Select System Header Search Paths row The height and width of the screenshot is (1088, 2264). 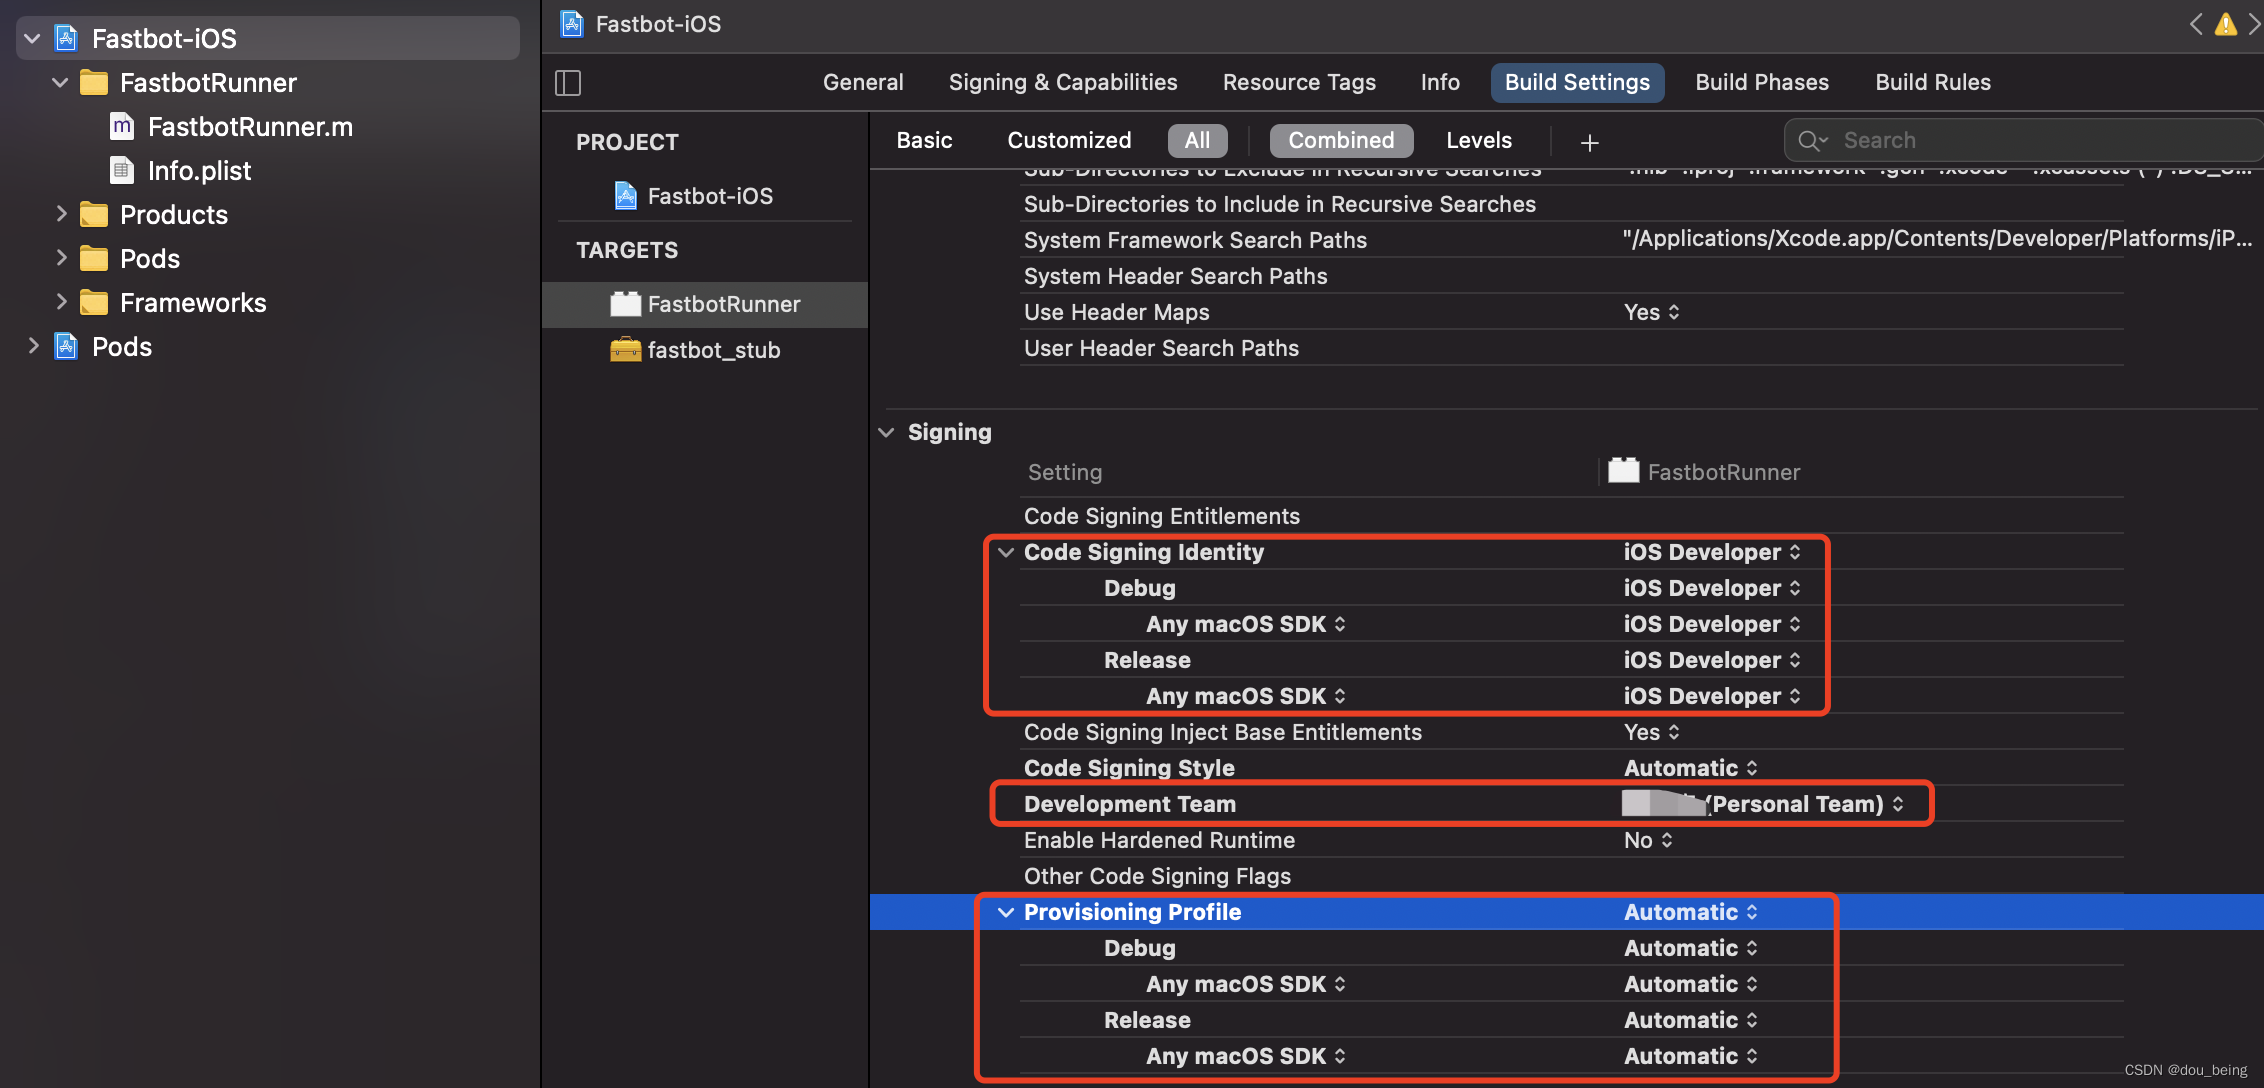1572,276
